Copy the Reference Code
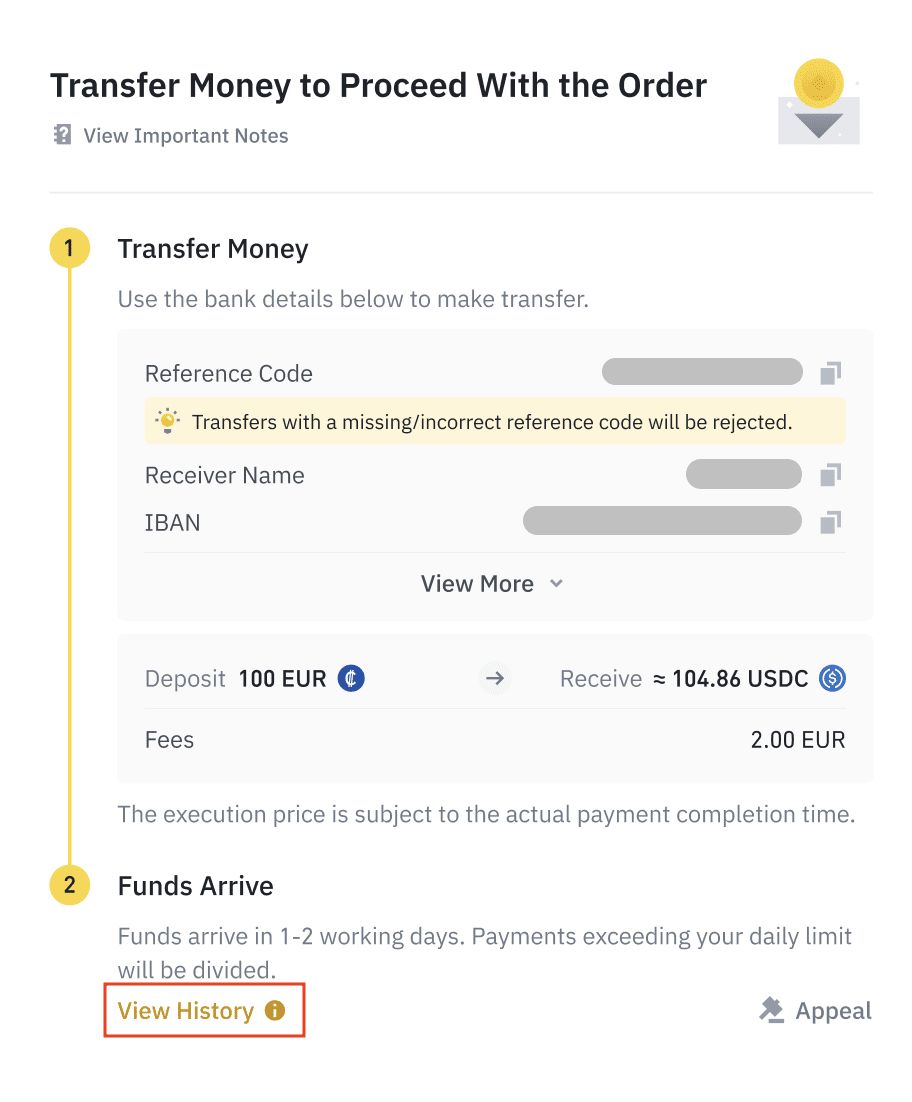The image size is (912, 1102). [x=830, y=373]
